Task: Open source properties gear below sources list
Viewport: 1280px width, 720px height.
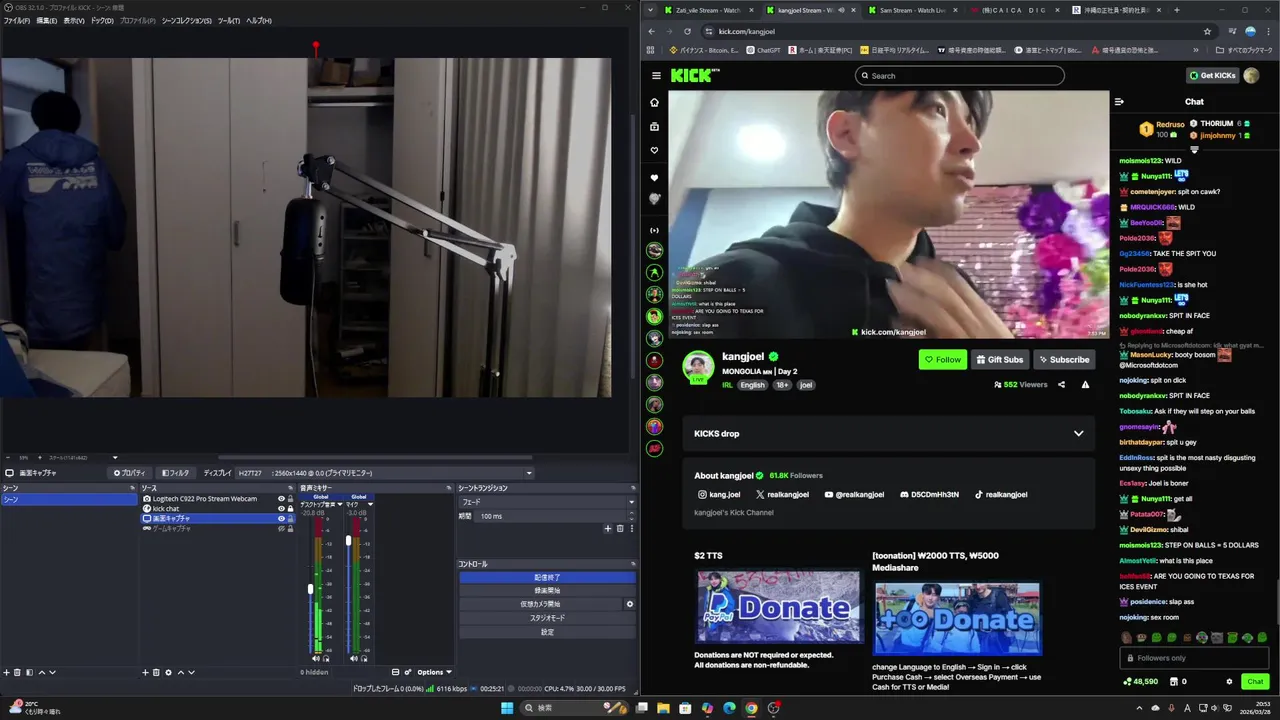Action: [168, 672]
